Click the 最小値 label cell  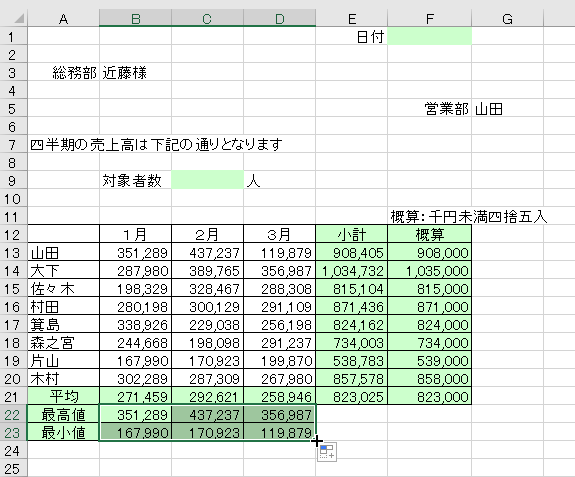click(63, 432)
